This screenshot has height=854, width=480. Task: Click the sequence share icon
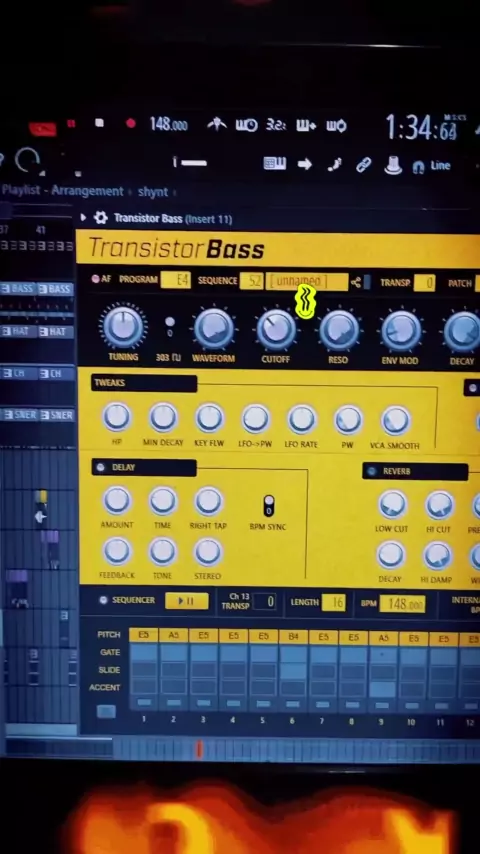356,282
